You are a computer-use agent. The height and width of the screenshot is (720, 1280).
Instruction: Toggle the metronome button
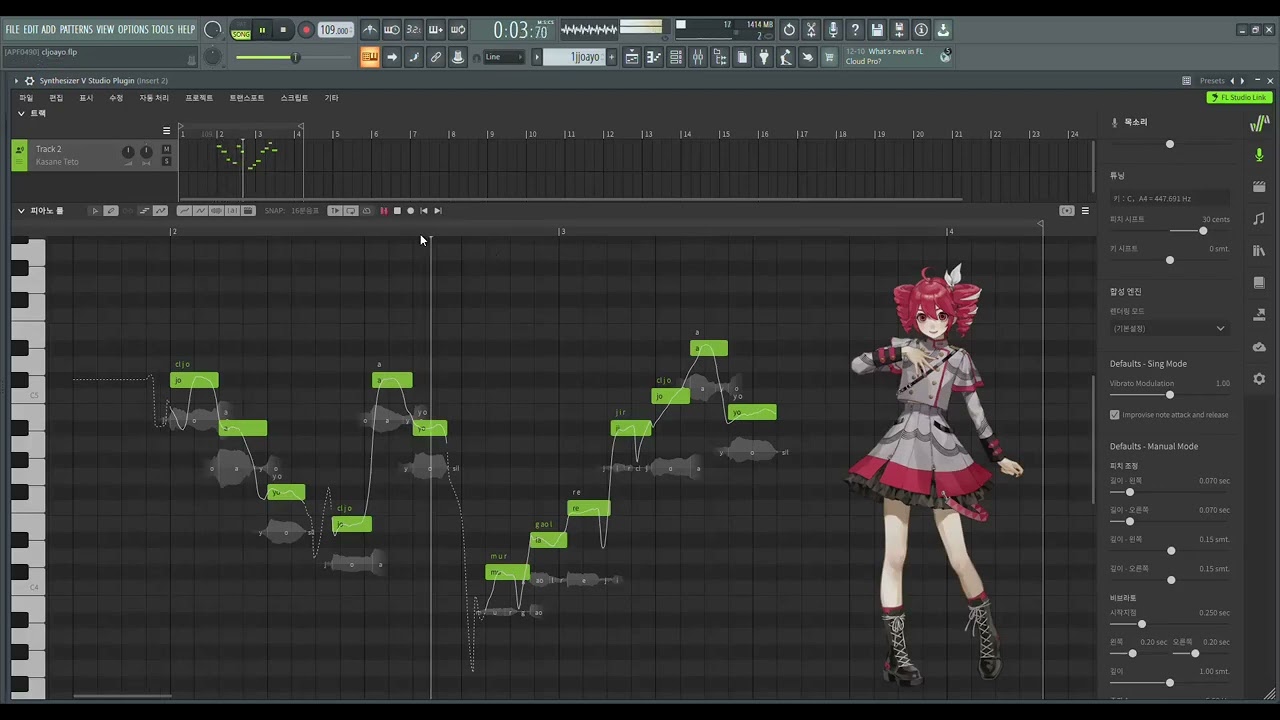[369, 30]
